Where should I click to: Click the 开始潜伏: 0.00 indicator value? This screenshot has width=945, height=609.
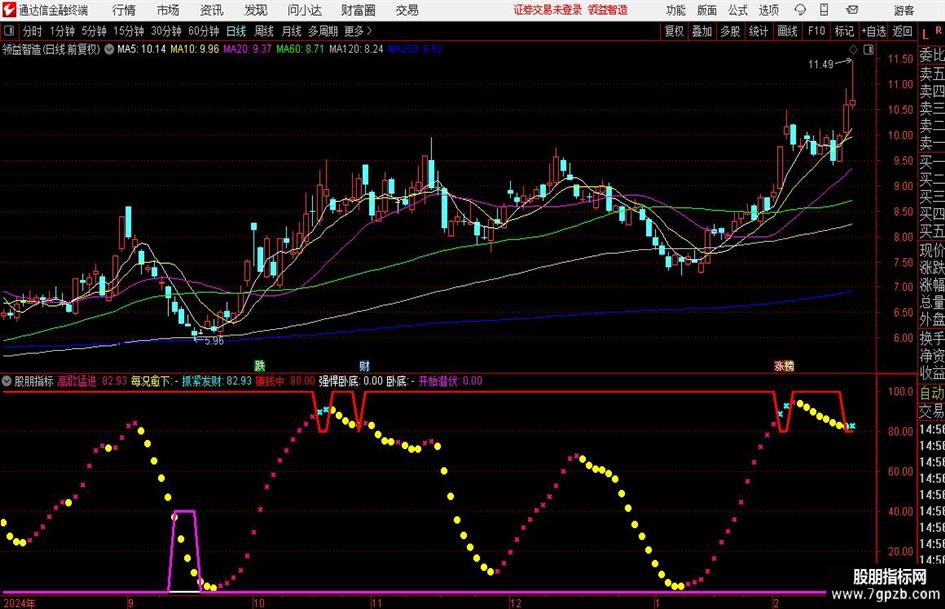point(450,381)
